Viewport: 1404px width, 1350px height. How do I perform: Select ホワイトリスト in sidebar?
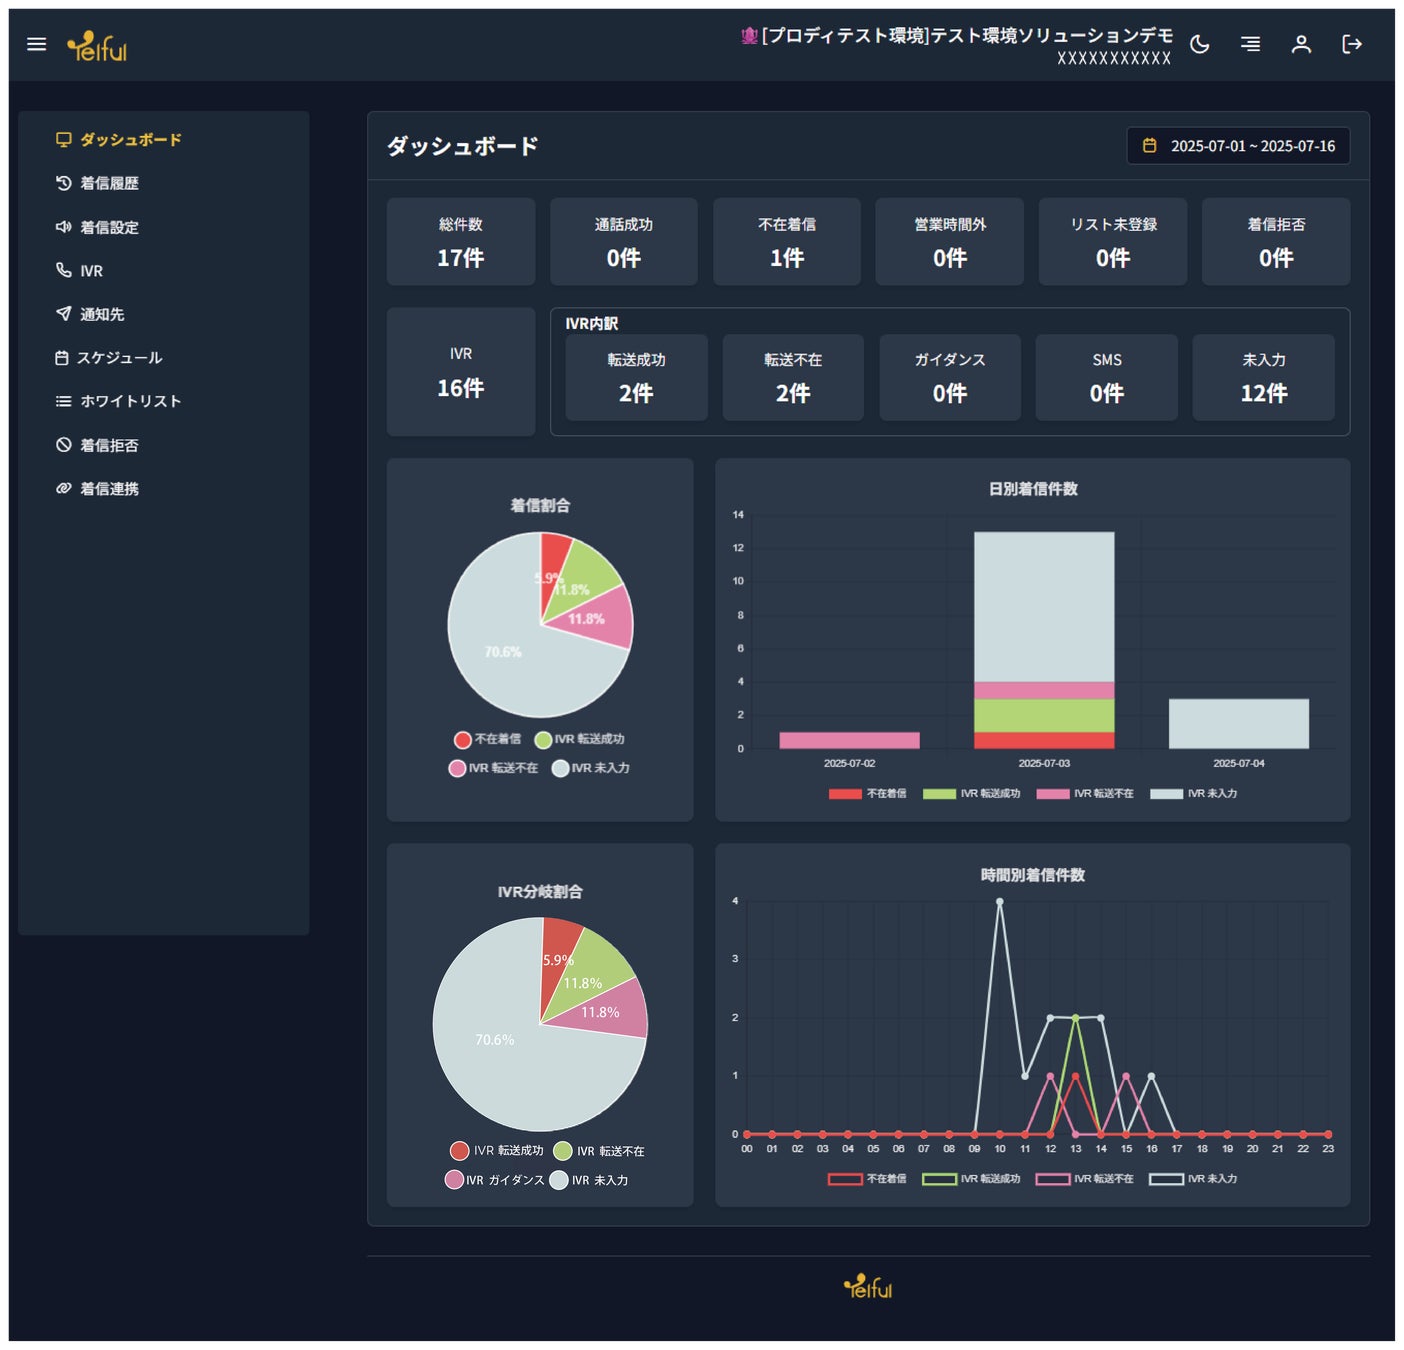click(118, 401)
